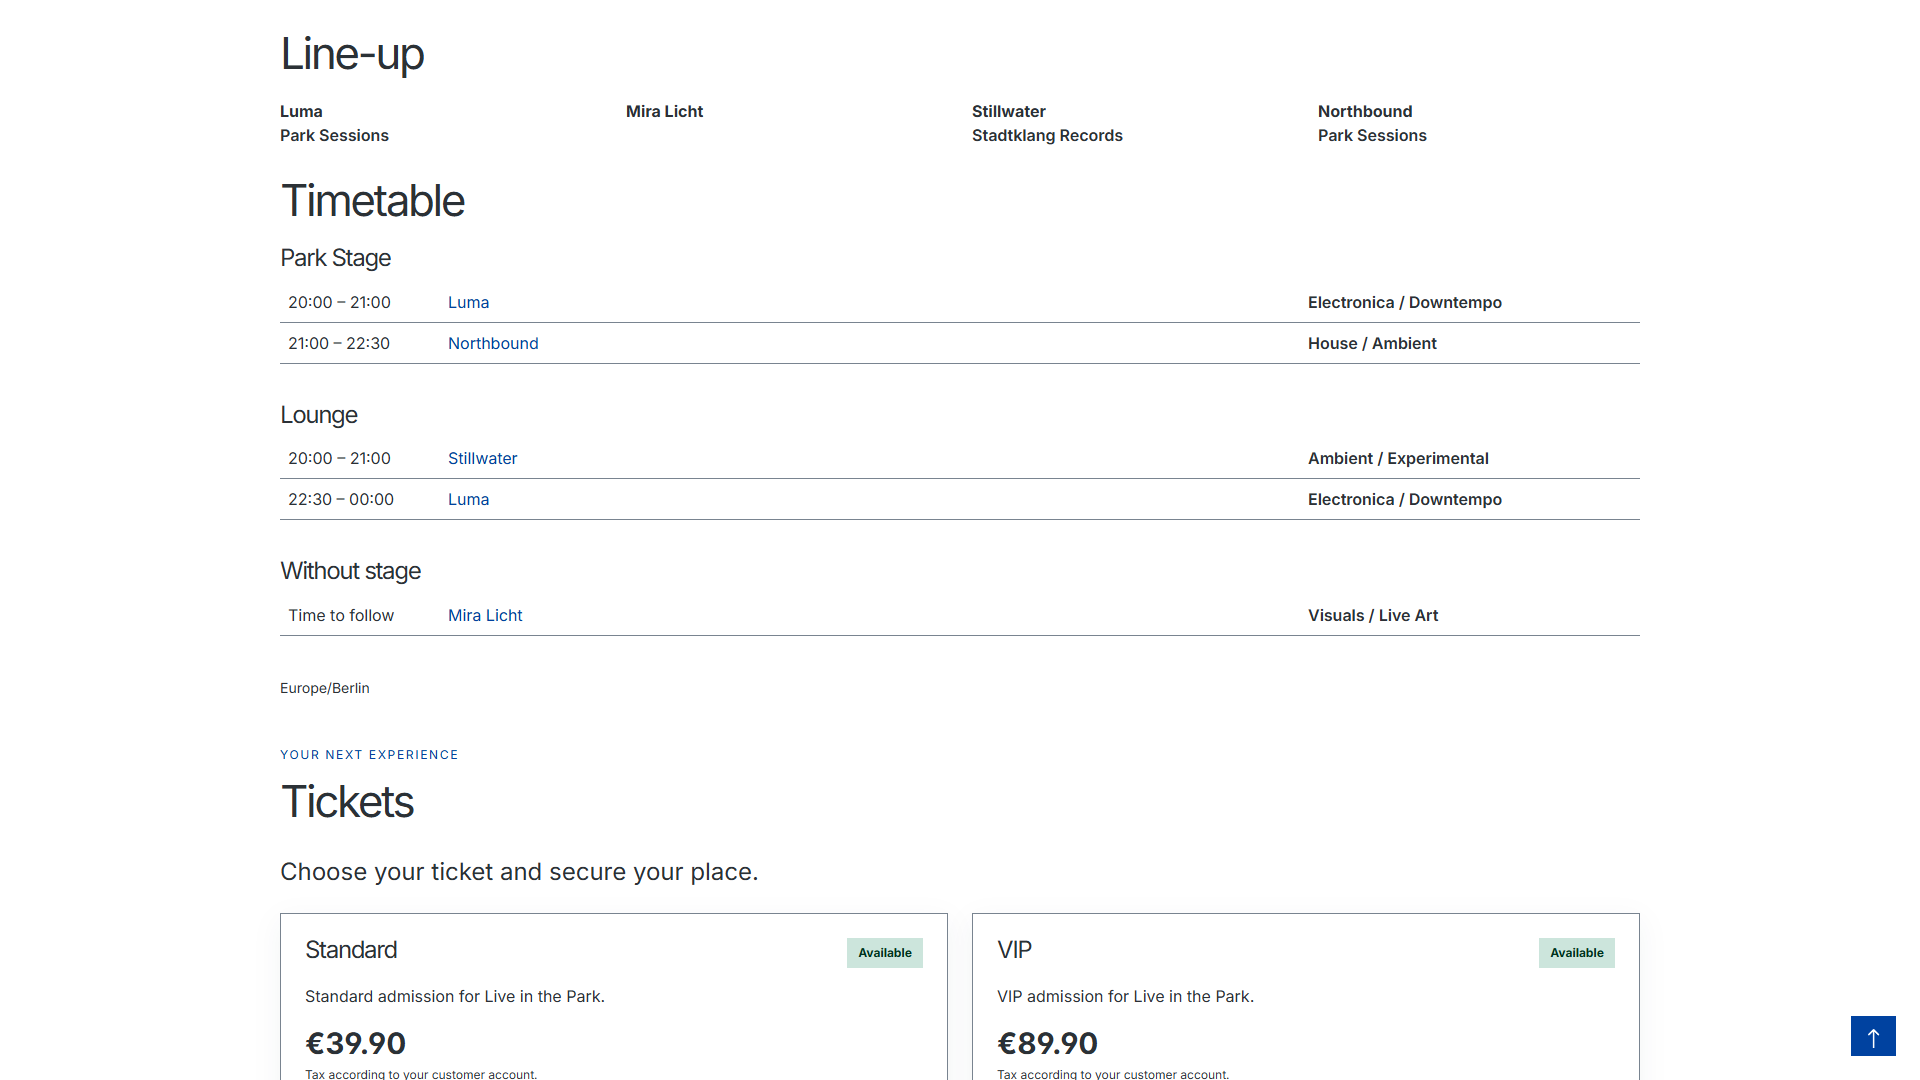Select the €89.90 VIP price

point(1047,1043)
